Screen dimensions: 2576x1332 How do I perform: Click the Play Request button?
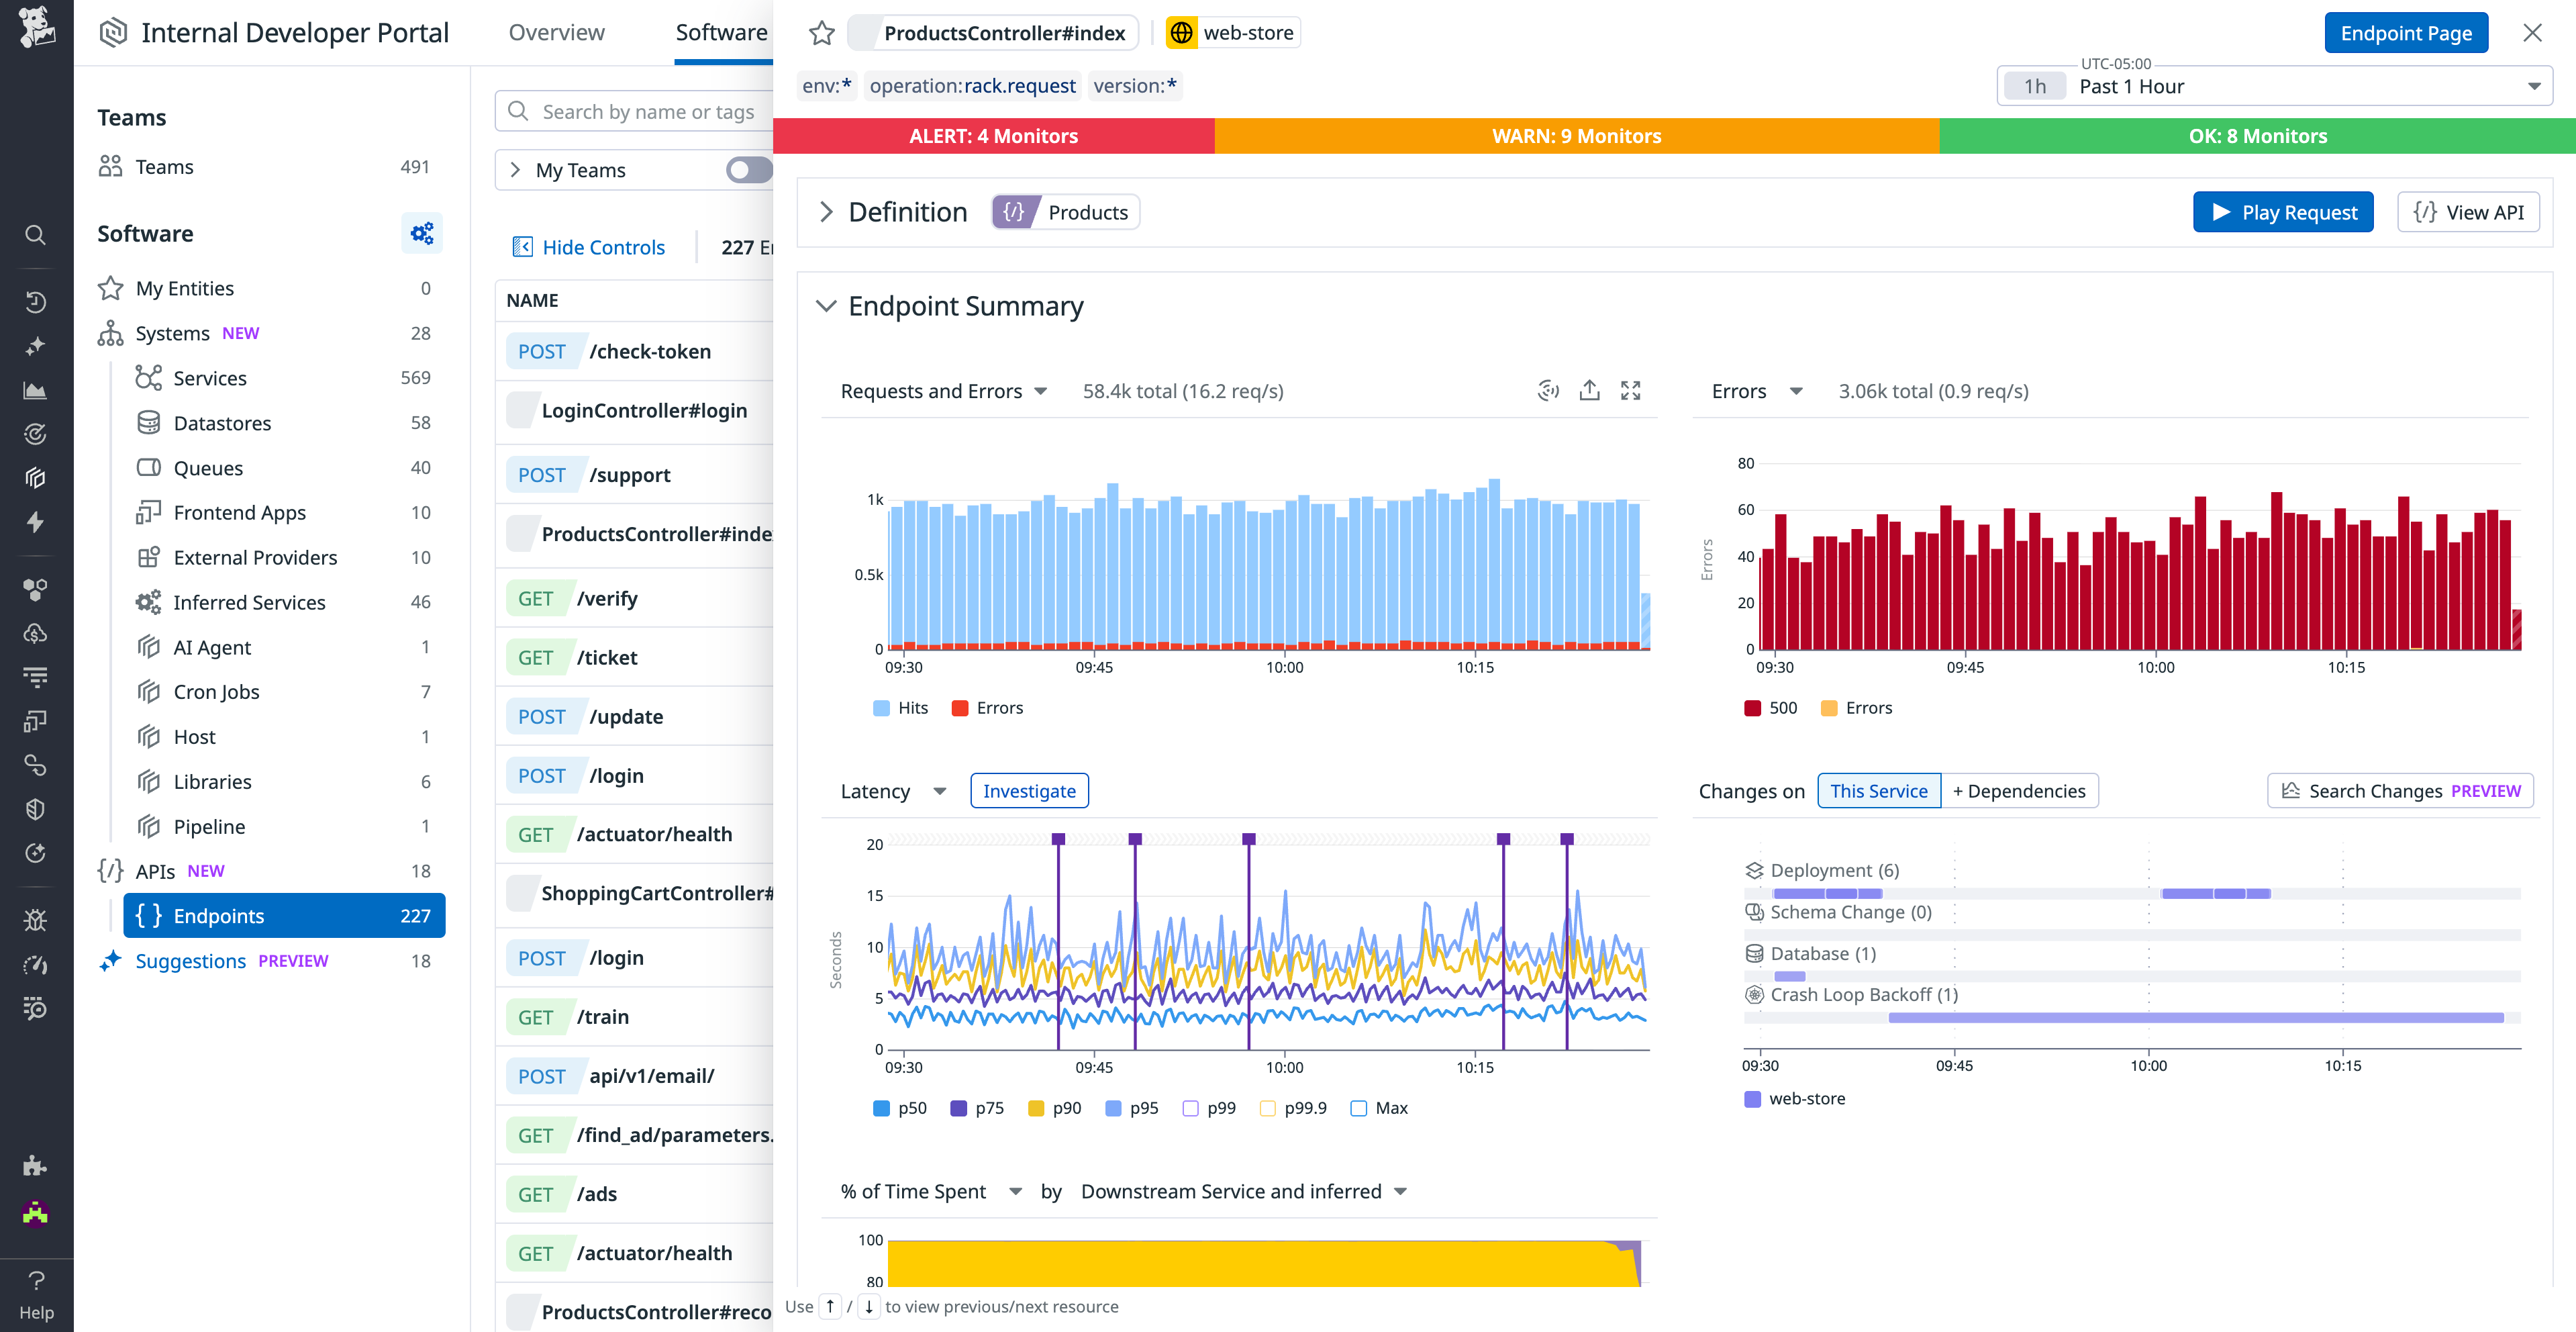point(2283,211)
